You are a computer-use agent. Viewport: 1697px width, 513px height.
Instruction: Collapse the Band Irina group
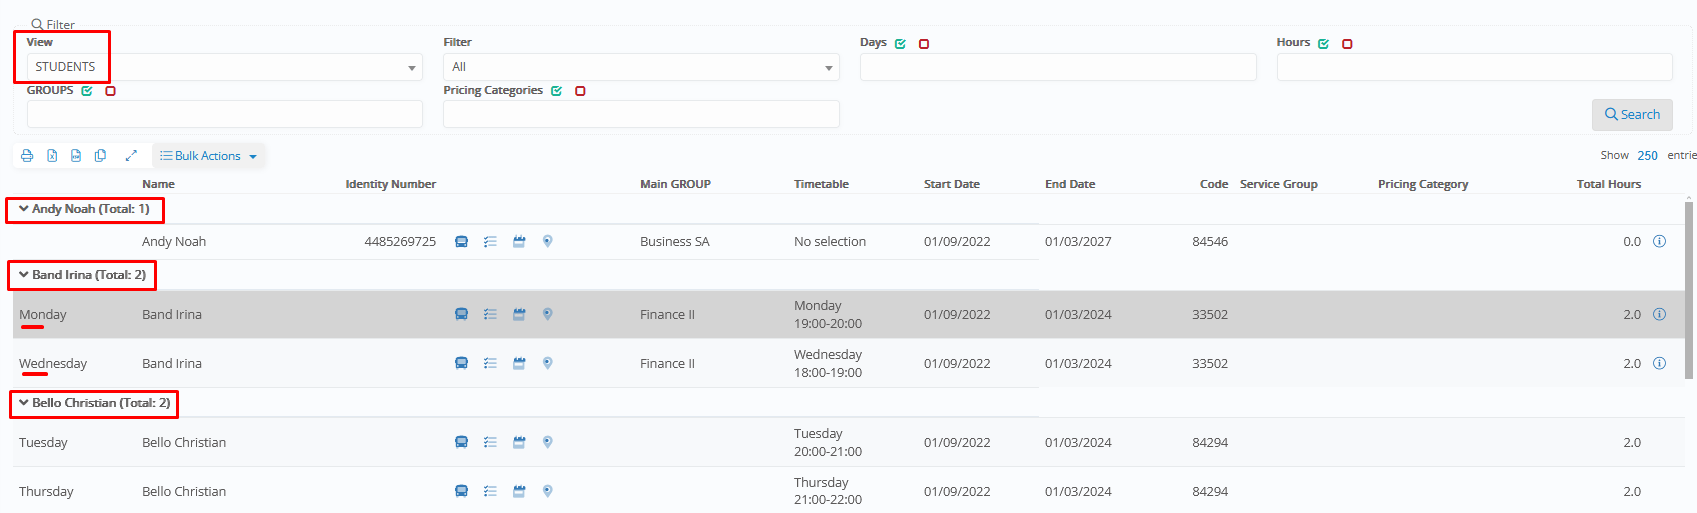click(x=24, y=275)
